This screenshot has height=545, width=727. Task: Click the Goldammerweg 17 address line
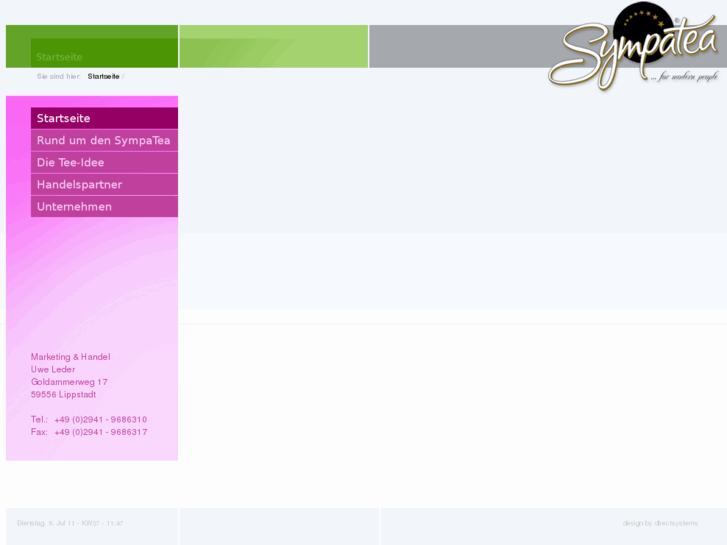coord(69,382)
